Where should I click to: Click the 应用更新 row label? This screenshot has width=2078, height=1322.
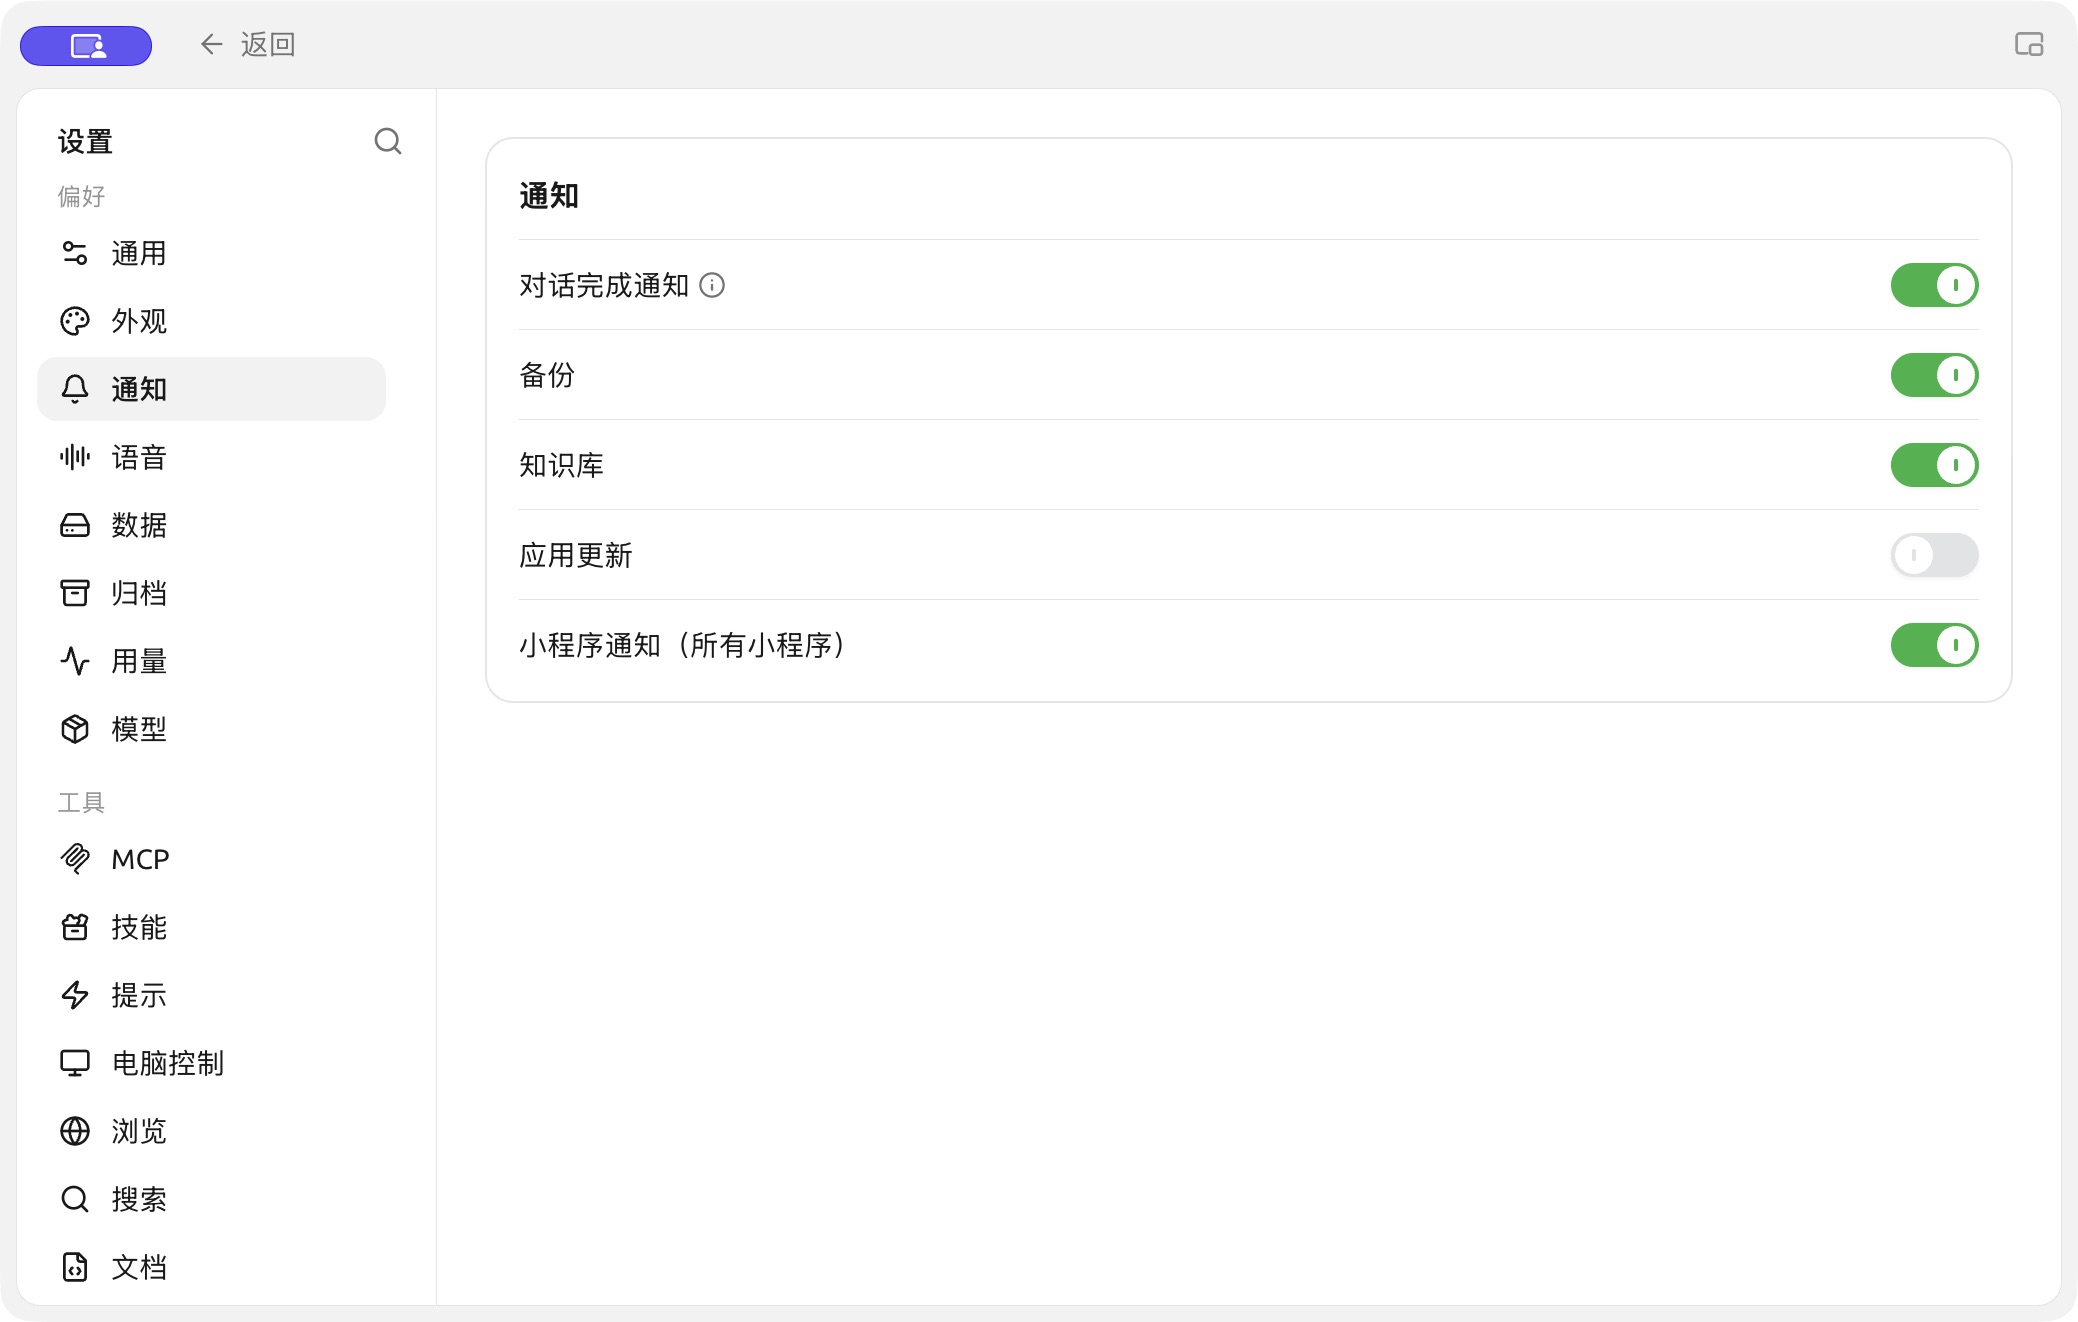[576, 555]
